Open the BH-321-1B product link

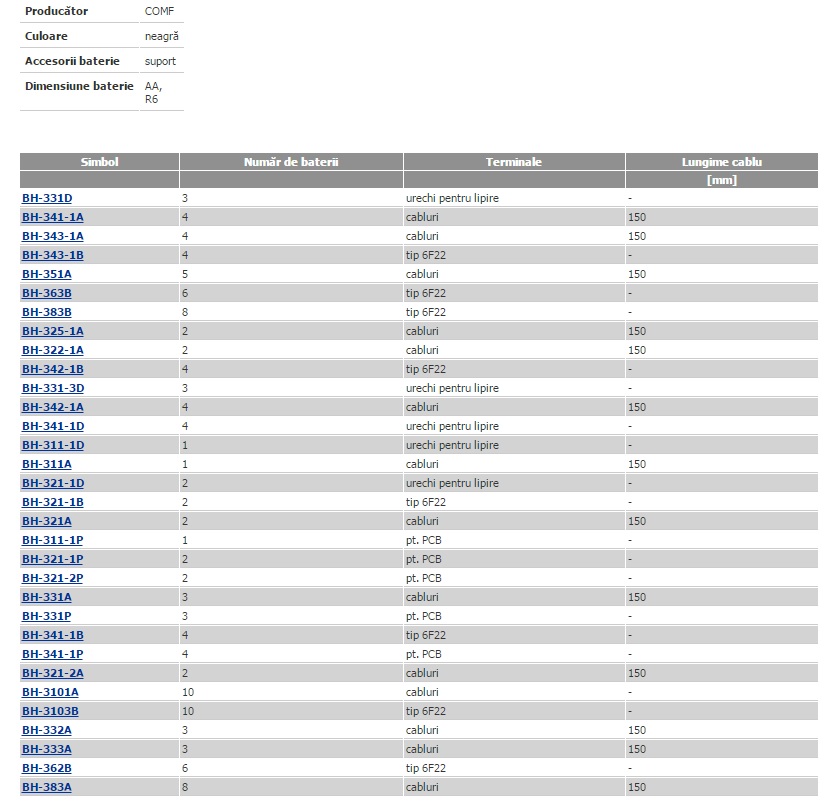pos(53,502)
